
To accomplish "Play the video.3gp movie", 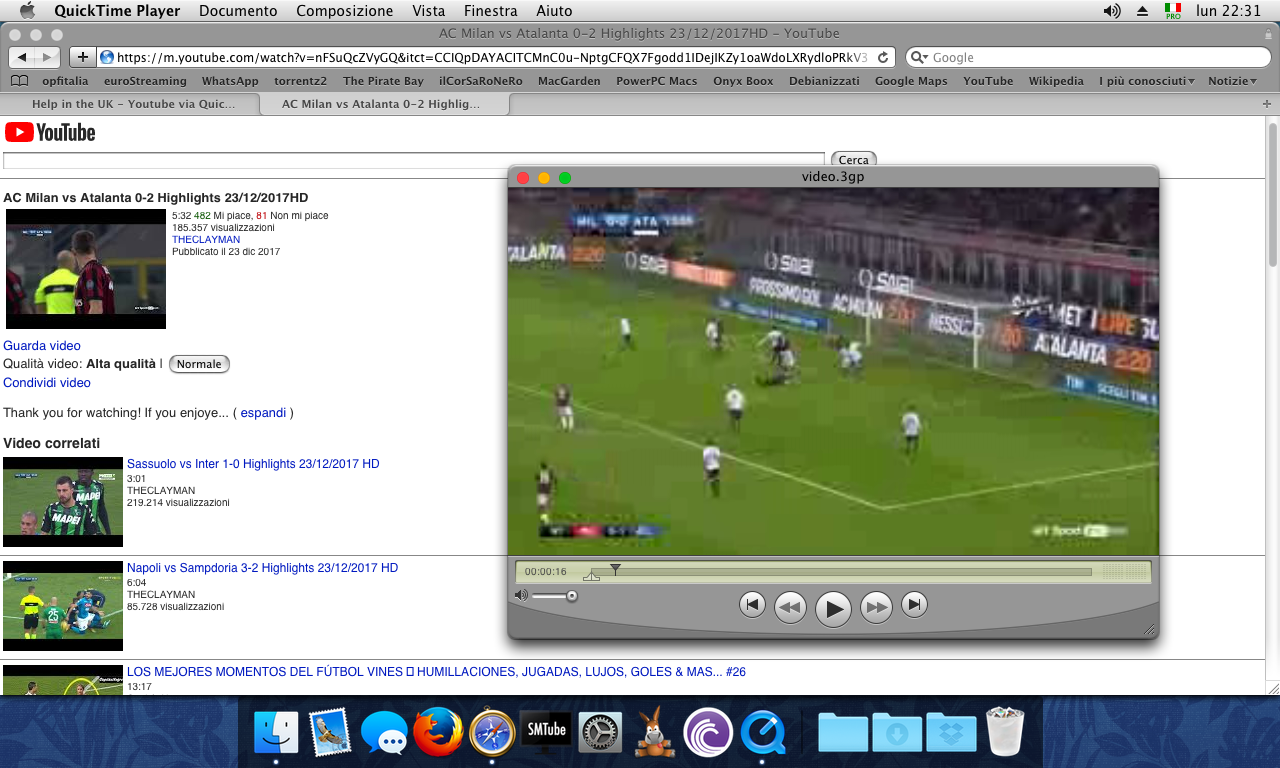I will pyautogui.click(x=833, y=608).
